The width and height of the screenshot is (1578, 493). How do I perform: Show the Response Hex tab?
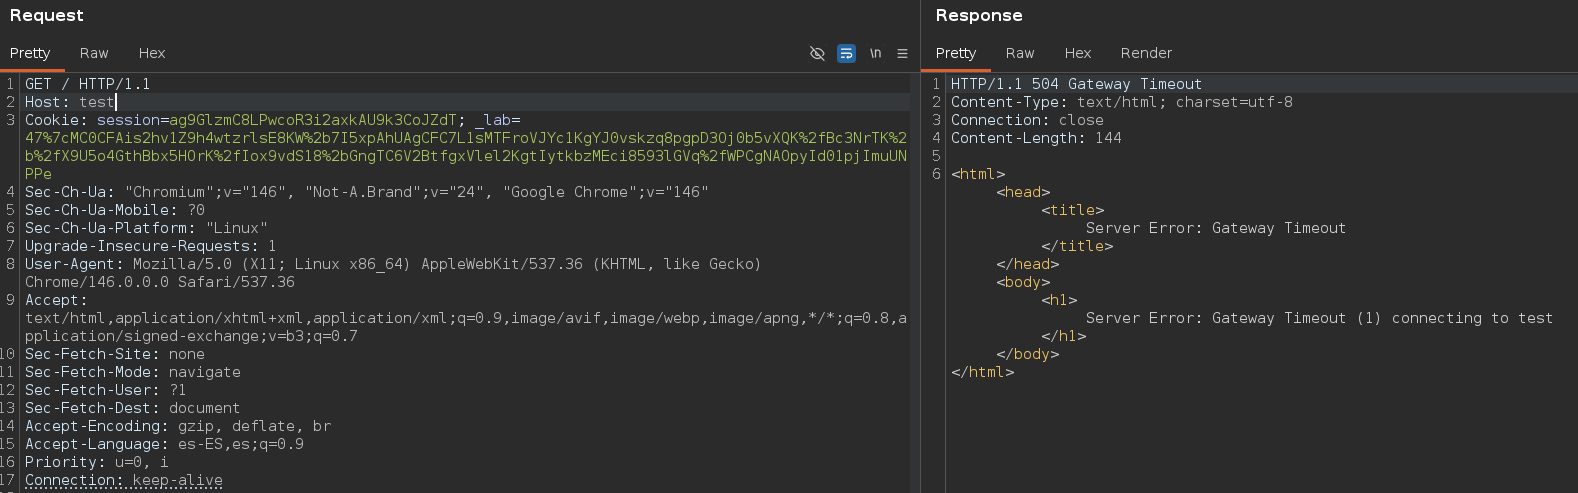(x=1078, y=53)
